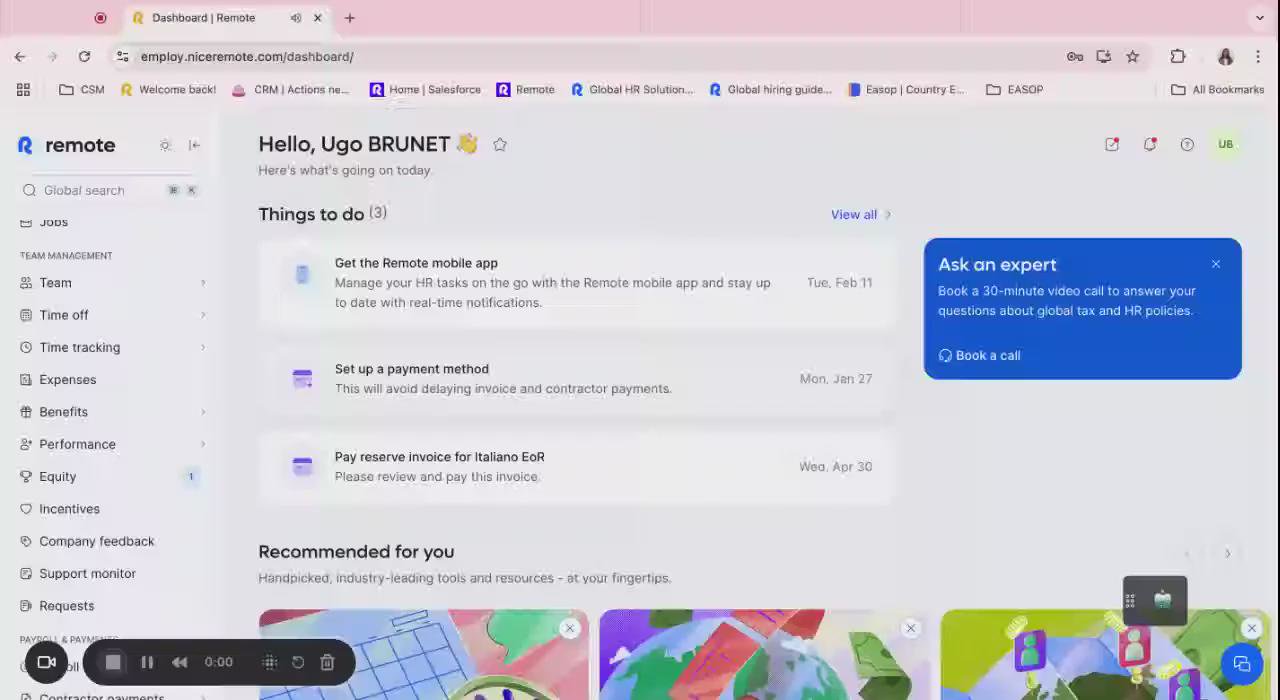Screen dimensions: 1280x700
Task: Favorite the dashboard with star icon
Action: (x=500, y=145)
